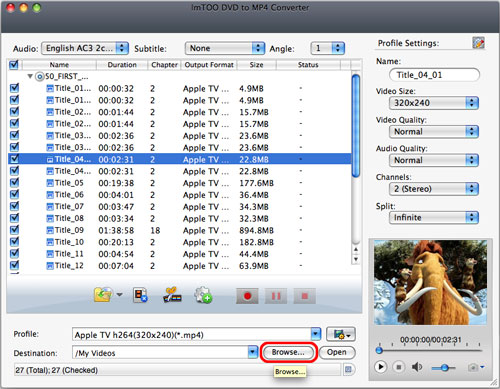The height and width of the screenshot is (389, 500).
Task: Sort by the Chapter column header
Action: click(x=164, y=65)
